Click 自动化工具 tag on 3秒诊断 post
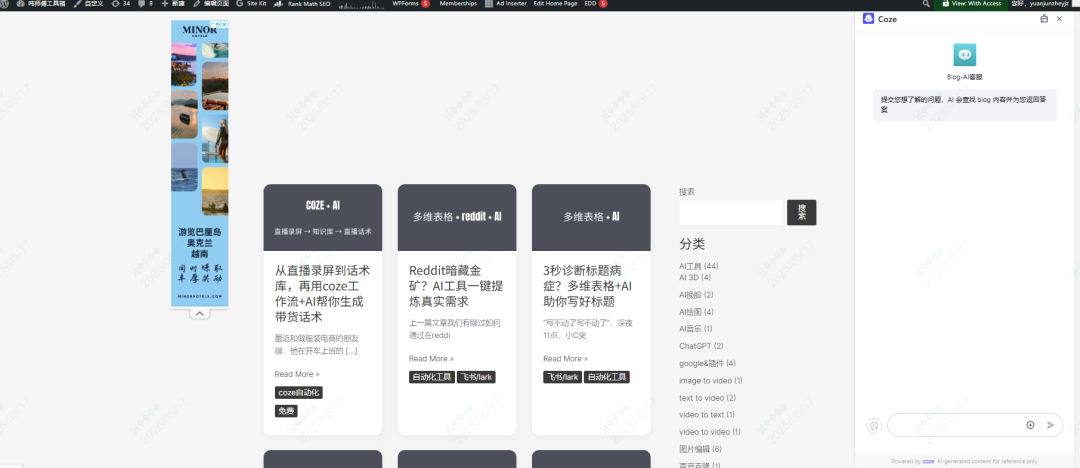1080x468 pixels. click(607, 377)
